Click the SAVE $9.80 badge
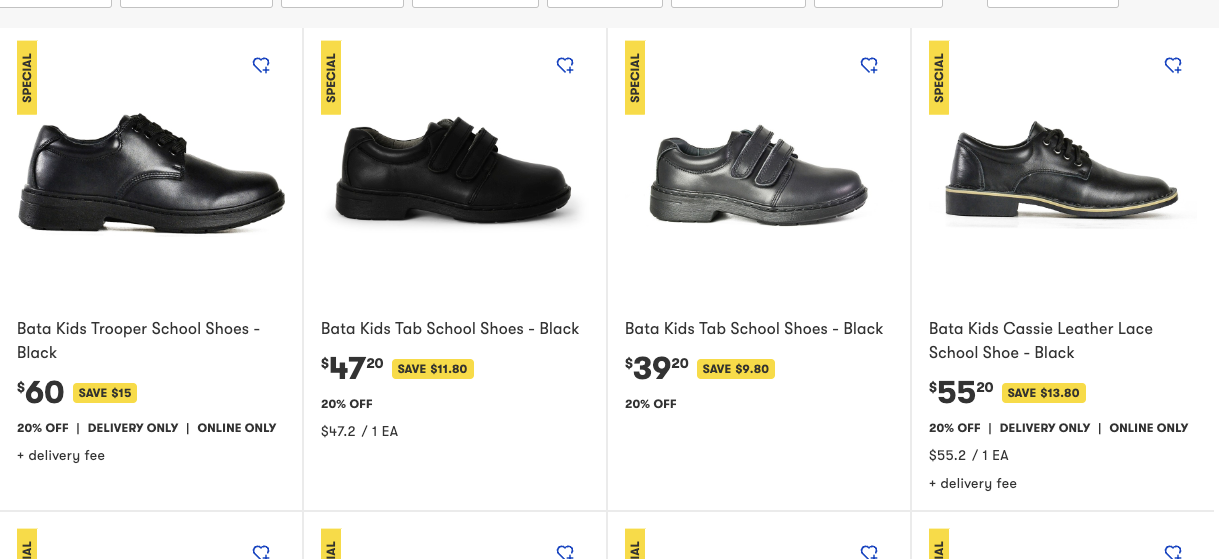This screenshot has width=1219, height=559. click(735, 369)
